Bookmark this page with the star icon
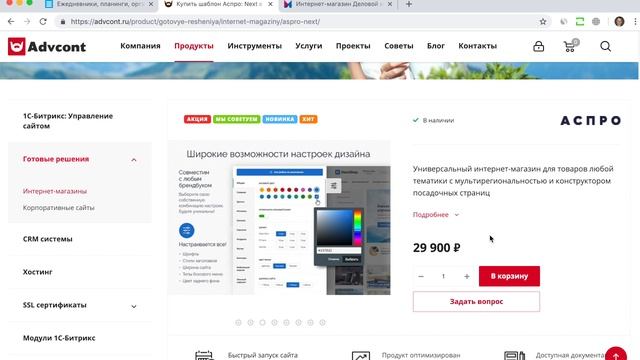 point(543,22)
